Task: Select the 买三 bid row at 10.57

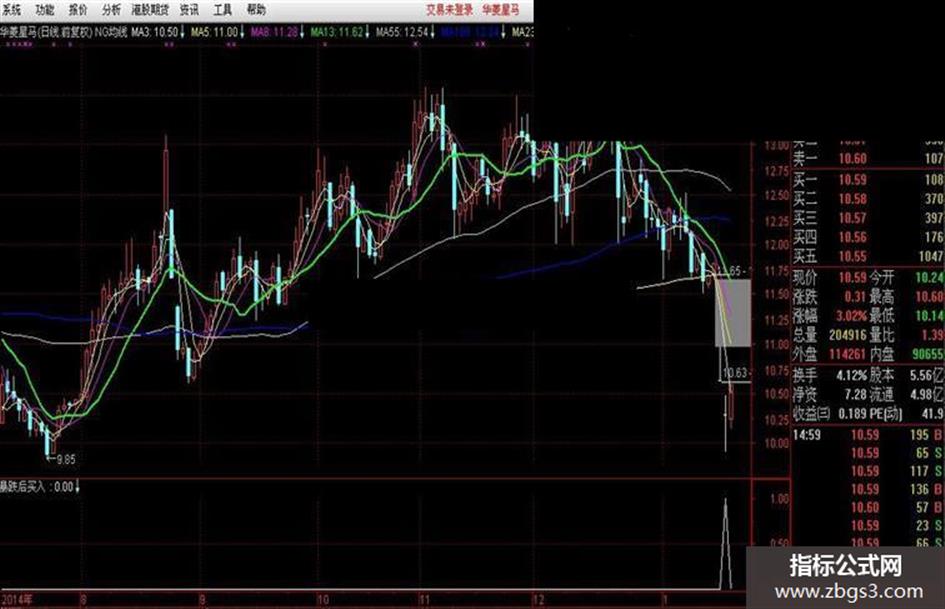Action: [867, 218]
